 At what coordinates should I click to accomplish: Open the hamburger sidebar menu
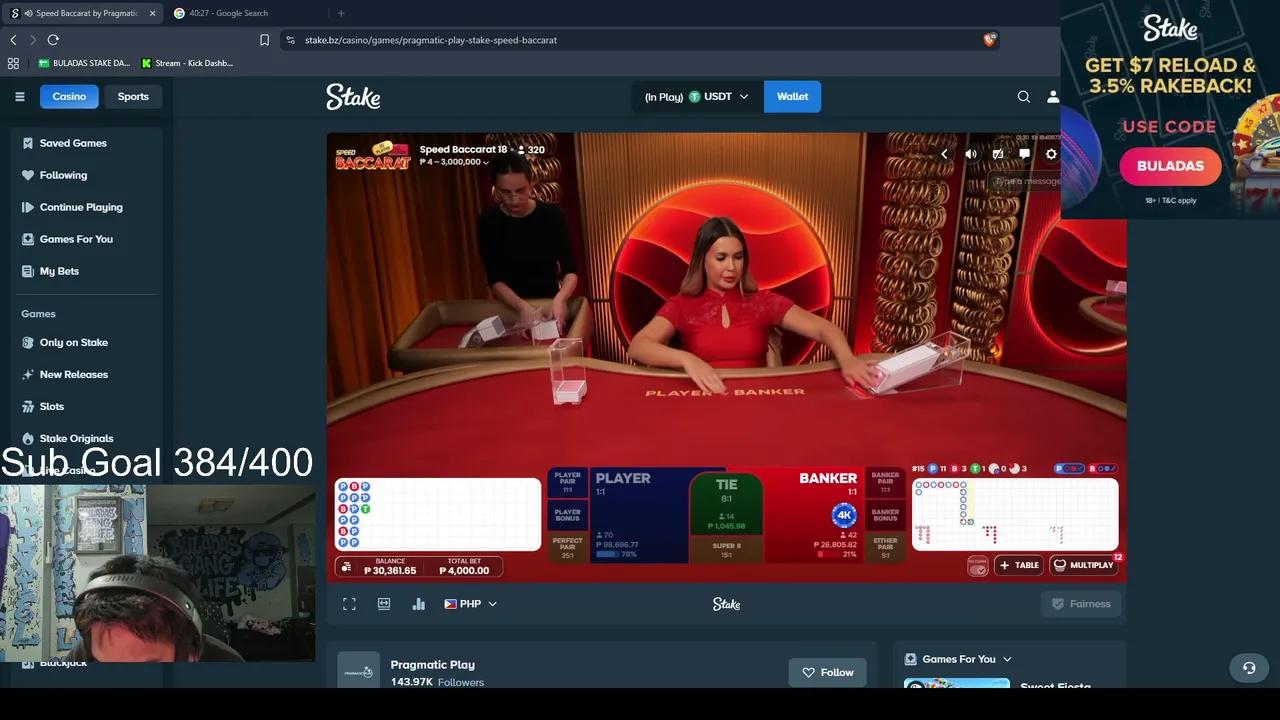coord(19,97)
